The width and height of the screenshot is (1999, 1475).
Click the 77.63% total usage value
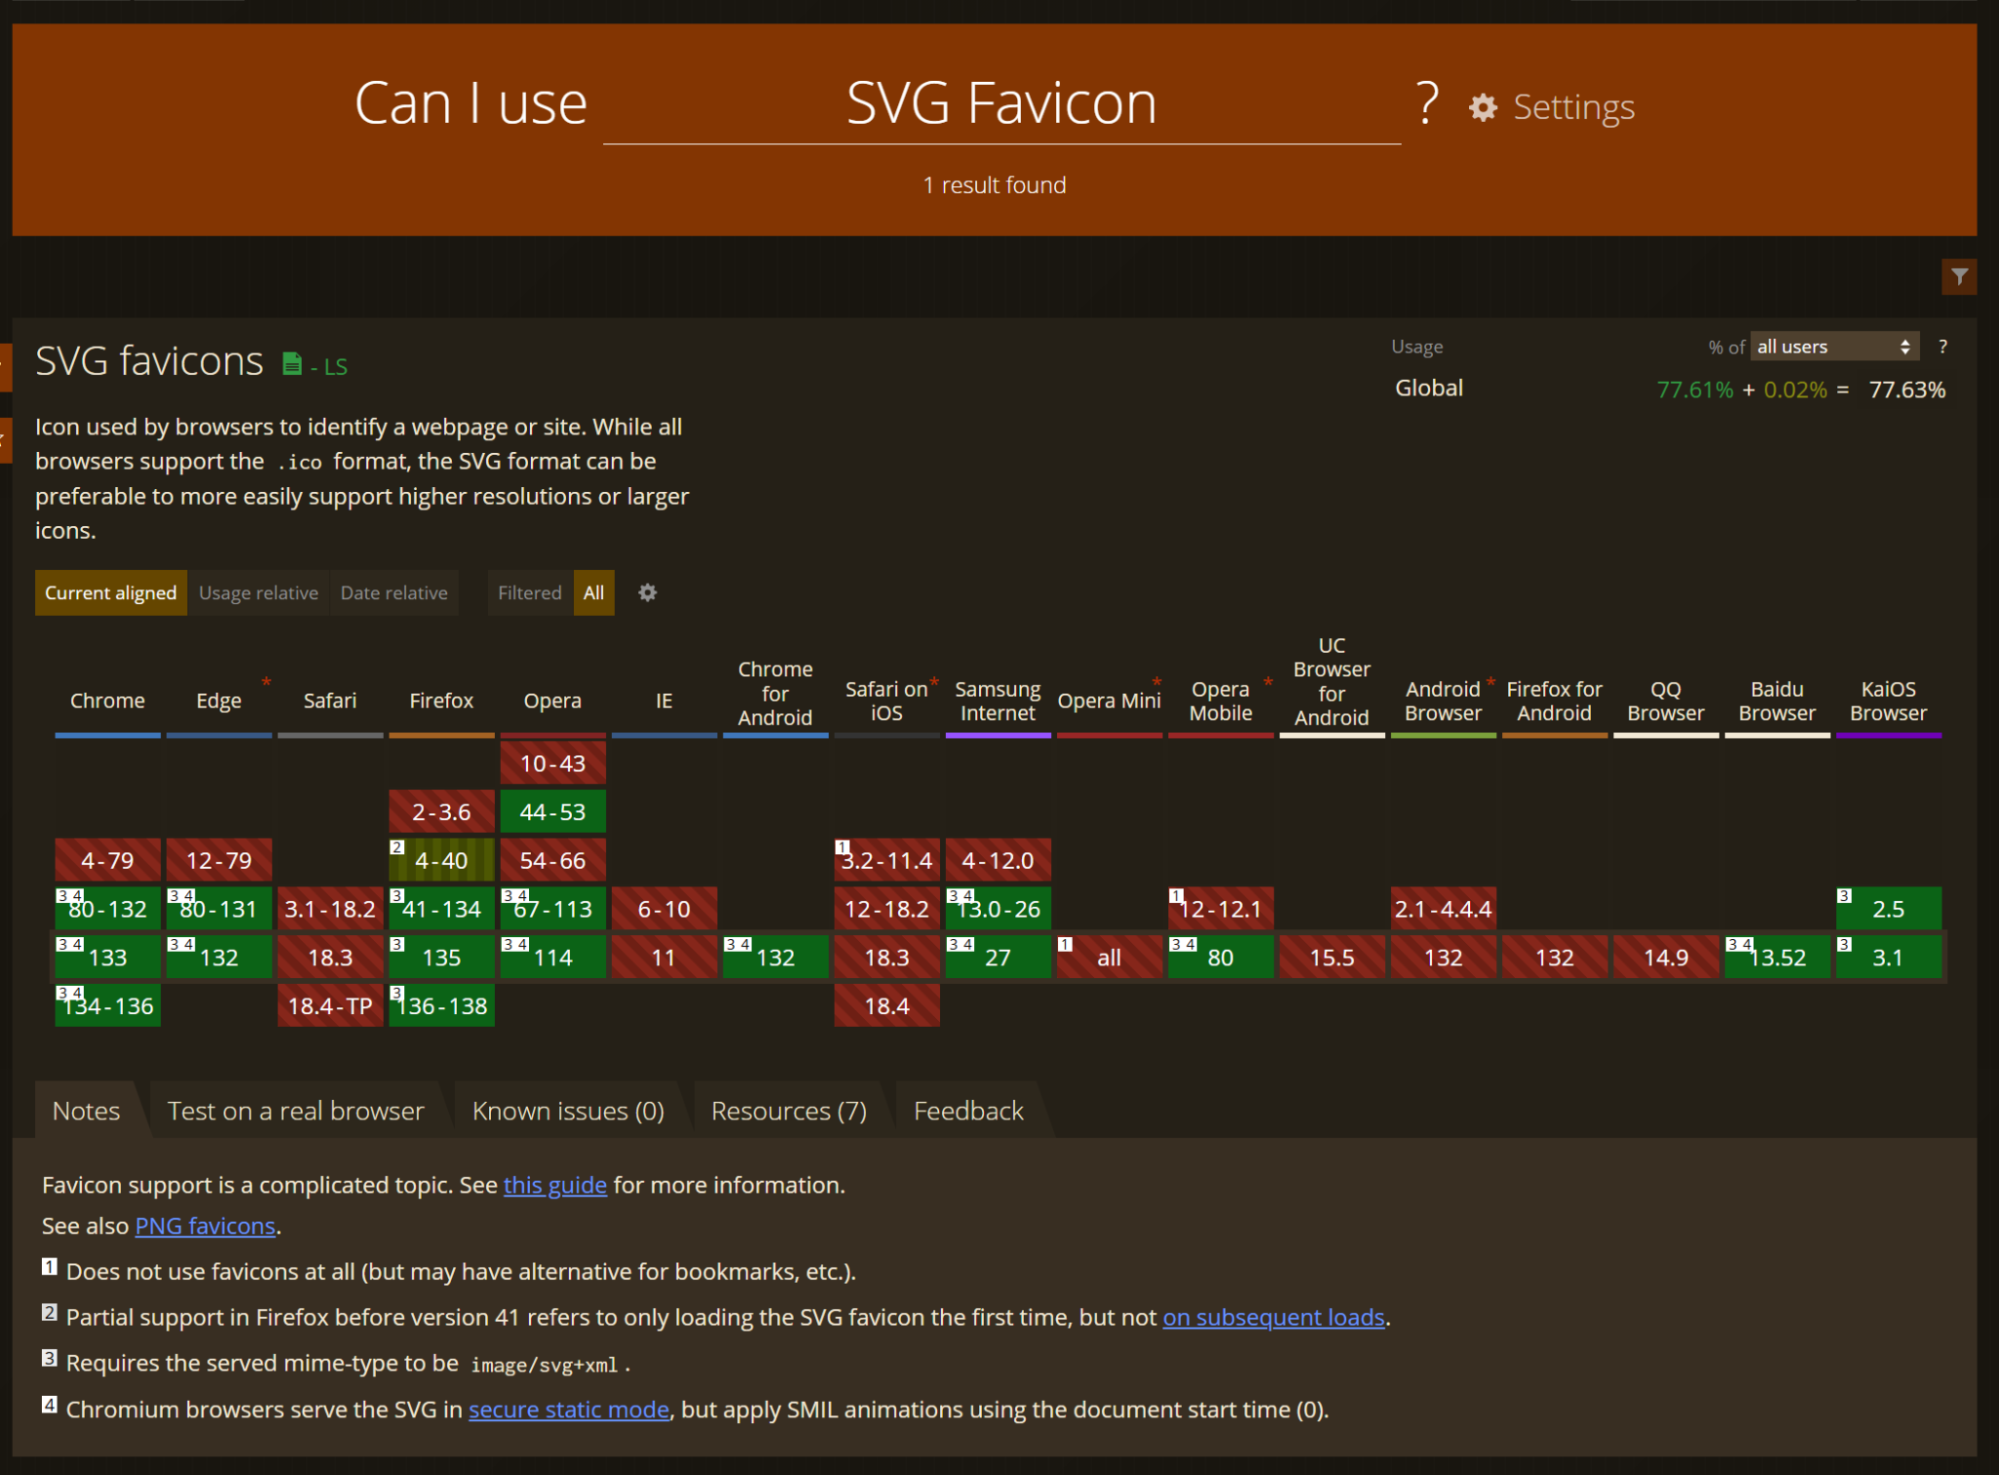pyautogui.click(x=1906, y=390)
